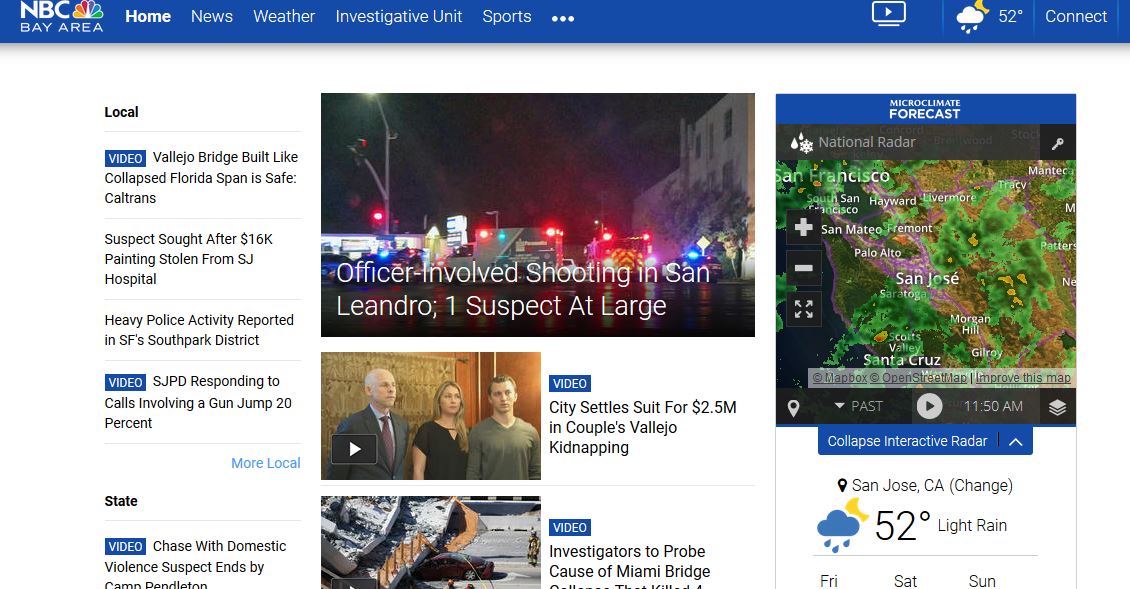Expand the radar map to fullscreen
The width and height of the screenshot is (1130, 589).
[804, 309]
